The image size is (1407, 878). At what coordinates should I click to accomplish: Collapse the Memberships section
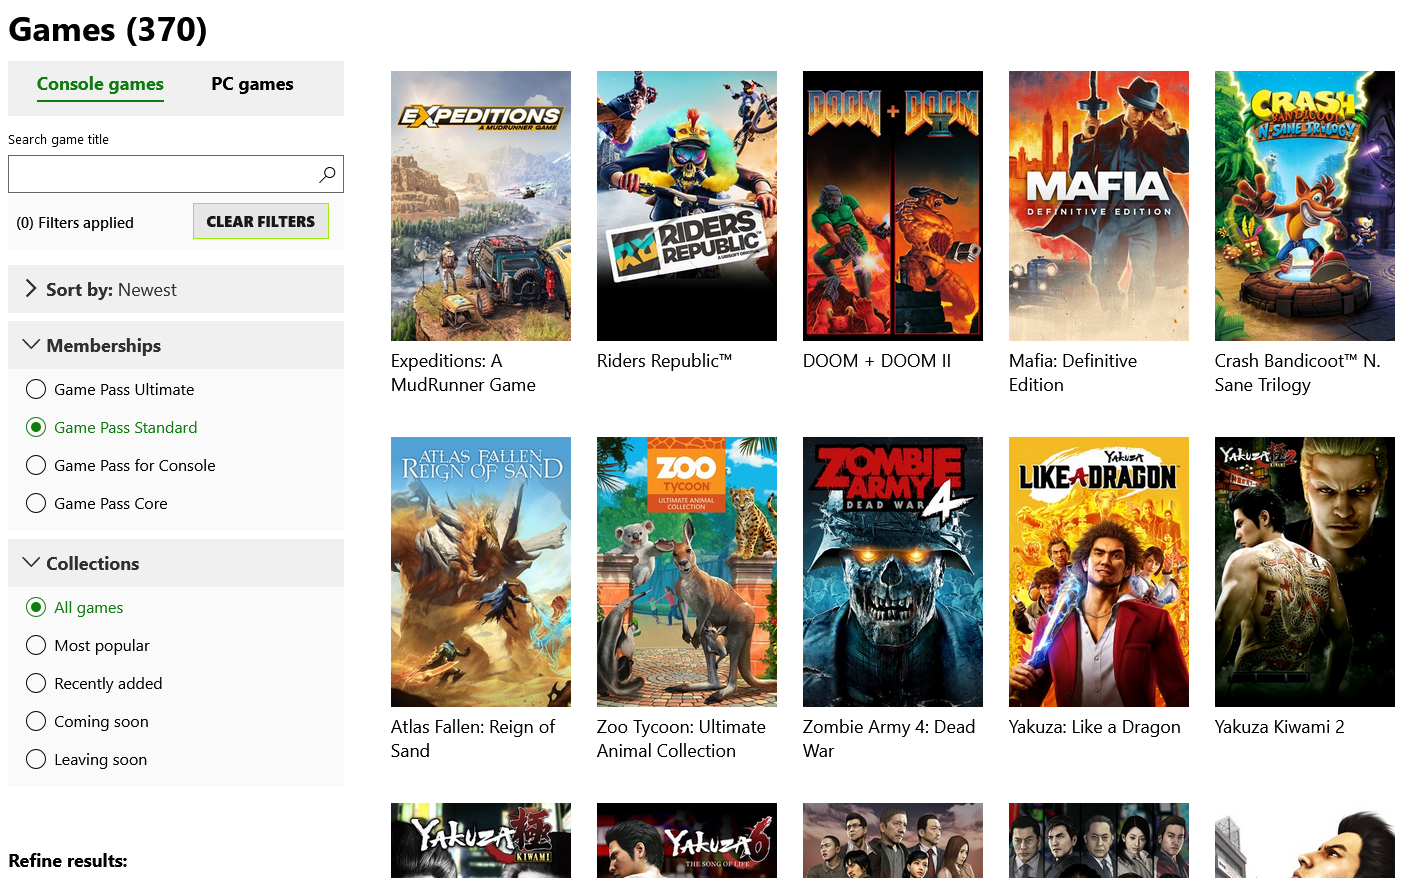point(176,345)
